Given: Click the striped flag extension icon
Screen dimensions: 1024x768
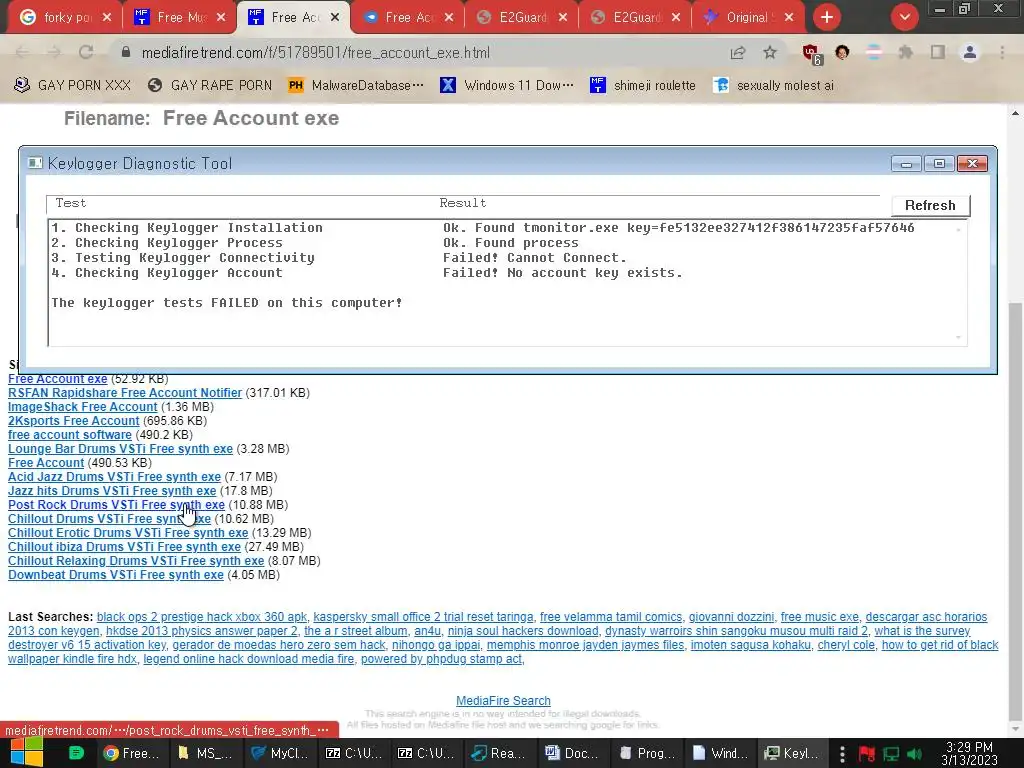Looking at the screenshot, I should (x=874, y=52).
